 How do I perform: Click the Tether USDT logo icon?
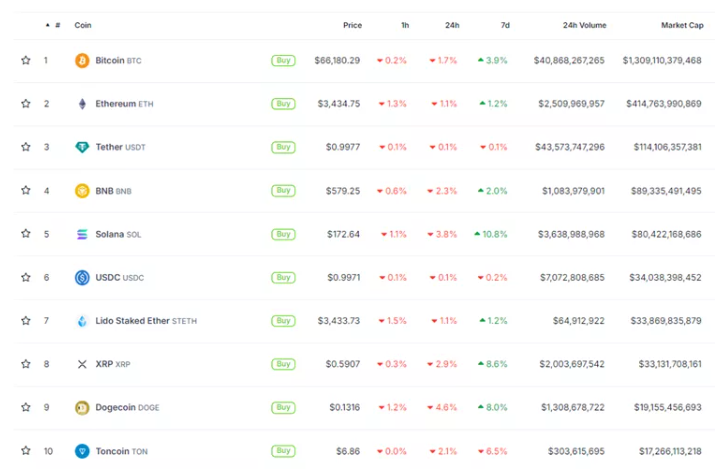[x=82, y=147]
